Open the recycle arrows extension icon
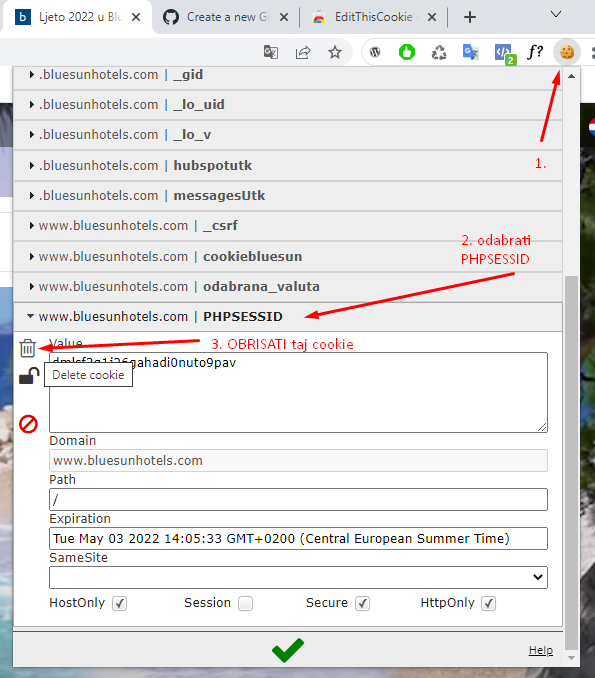 [439, 52]
